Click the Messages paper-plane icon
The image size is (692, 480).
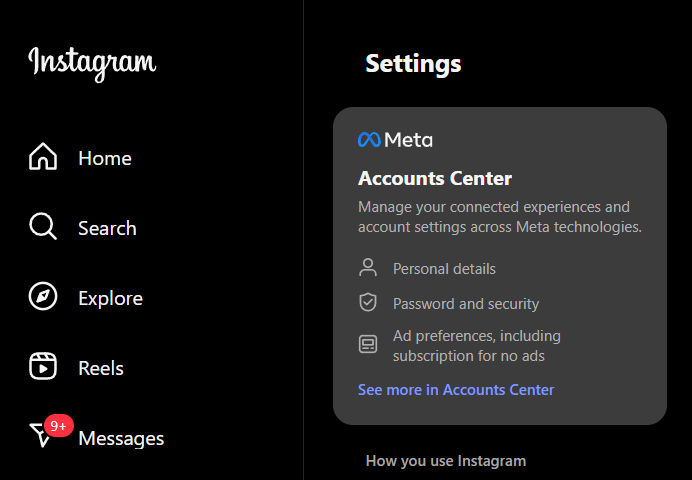coord(40,436)
